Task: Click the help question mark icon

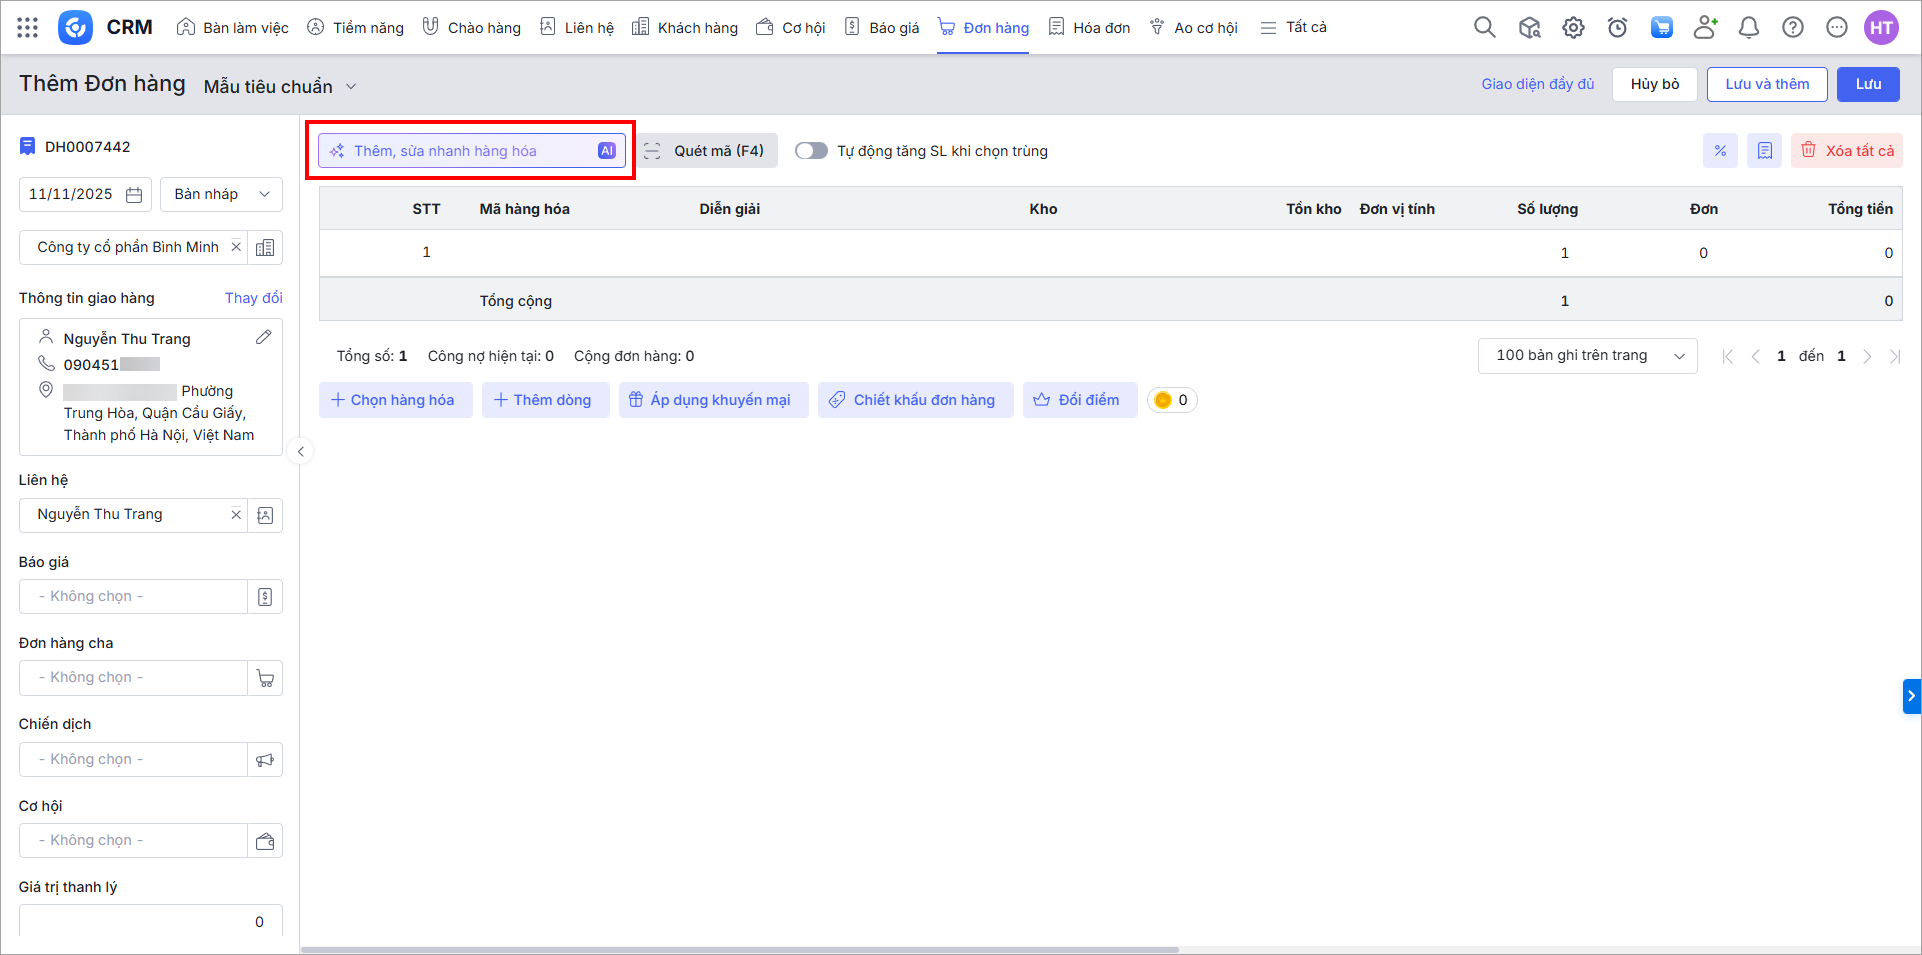Action: click(x=1792, y=28)
